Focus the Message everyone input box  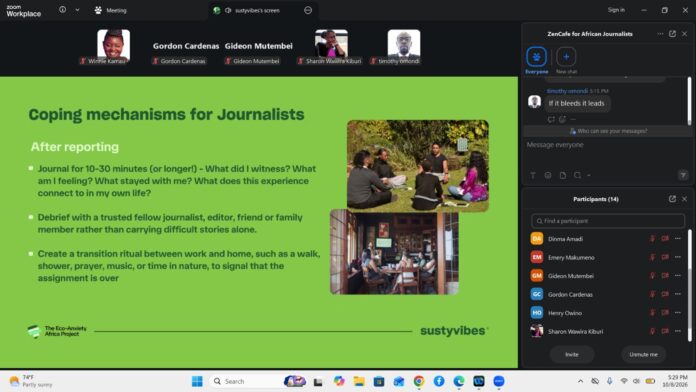pyautogui.click(x=606, y=145)
